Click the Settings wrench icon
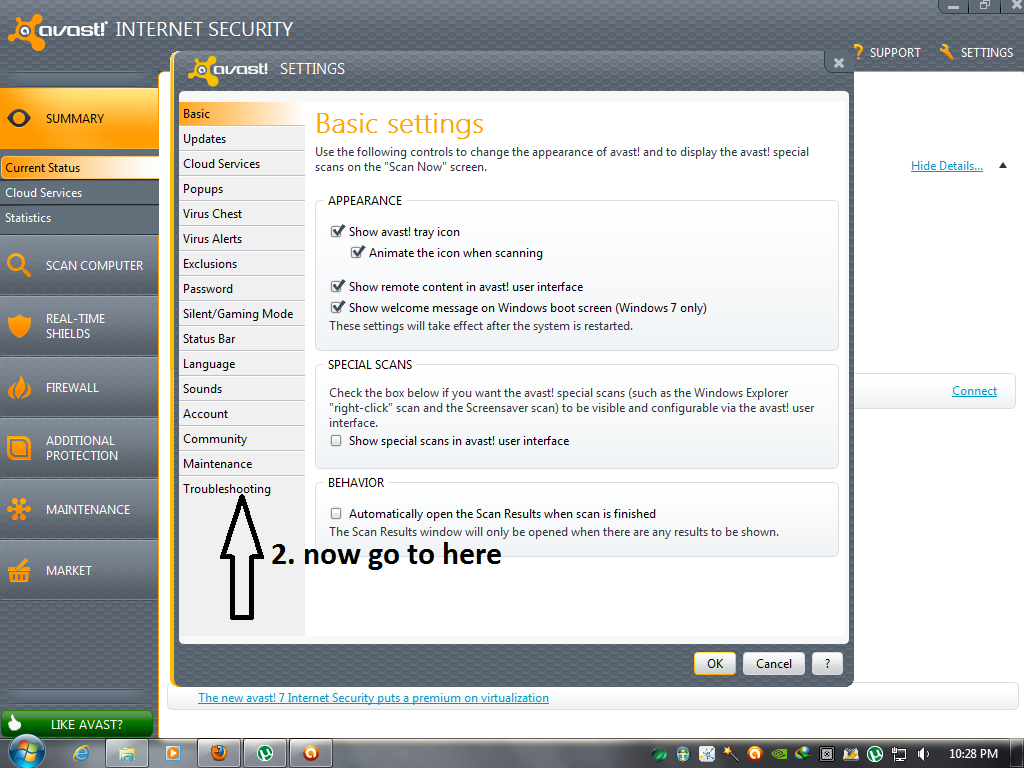1024x768 pixels. [946, 52]
